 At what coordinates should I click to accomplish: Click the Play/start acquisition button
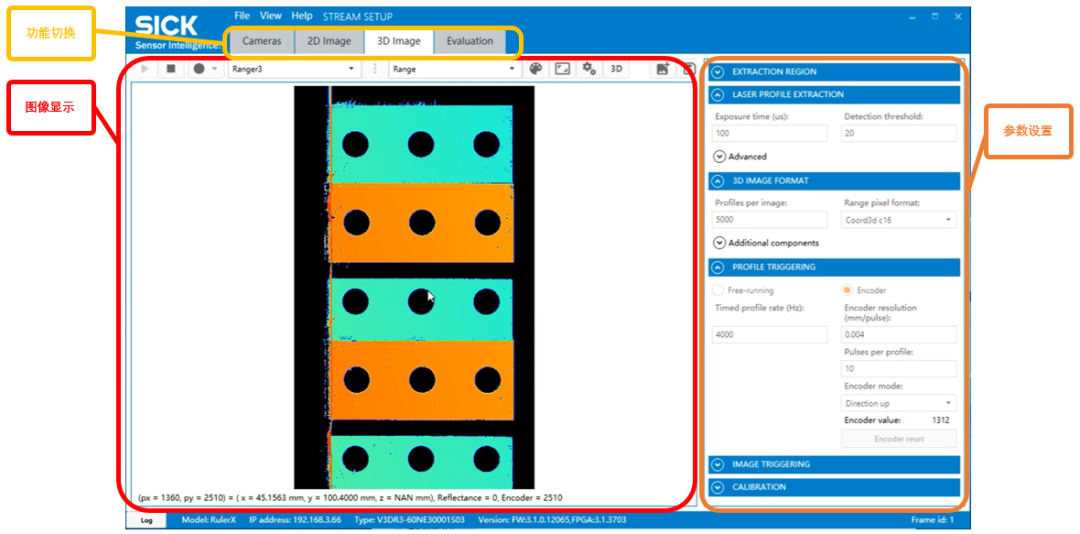coord(146,69)
